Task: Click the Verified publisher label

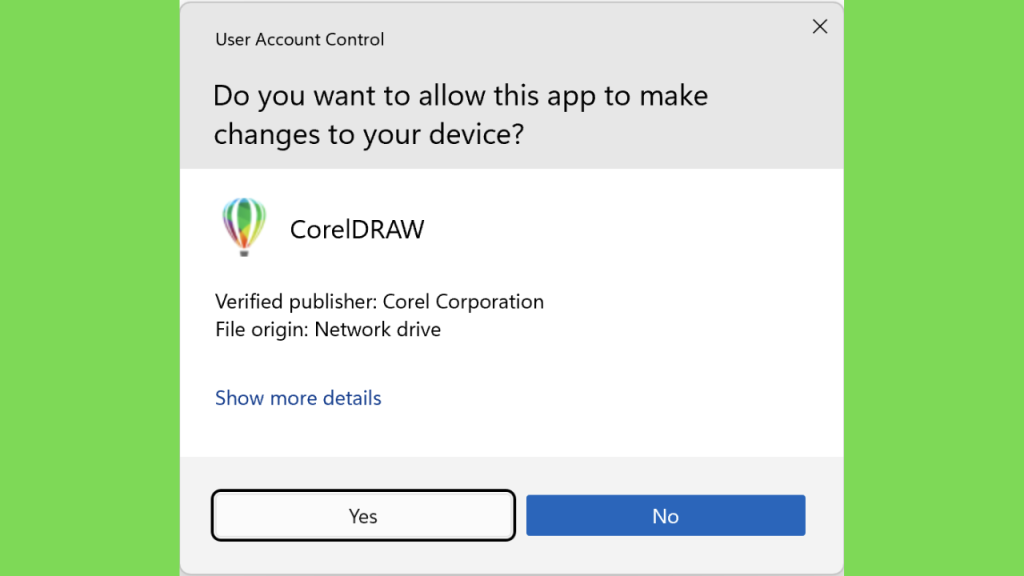Action: pyautogui.click(x=296, y=301)
